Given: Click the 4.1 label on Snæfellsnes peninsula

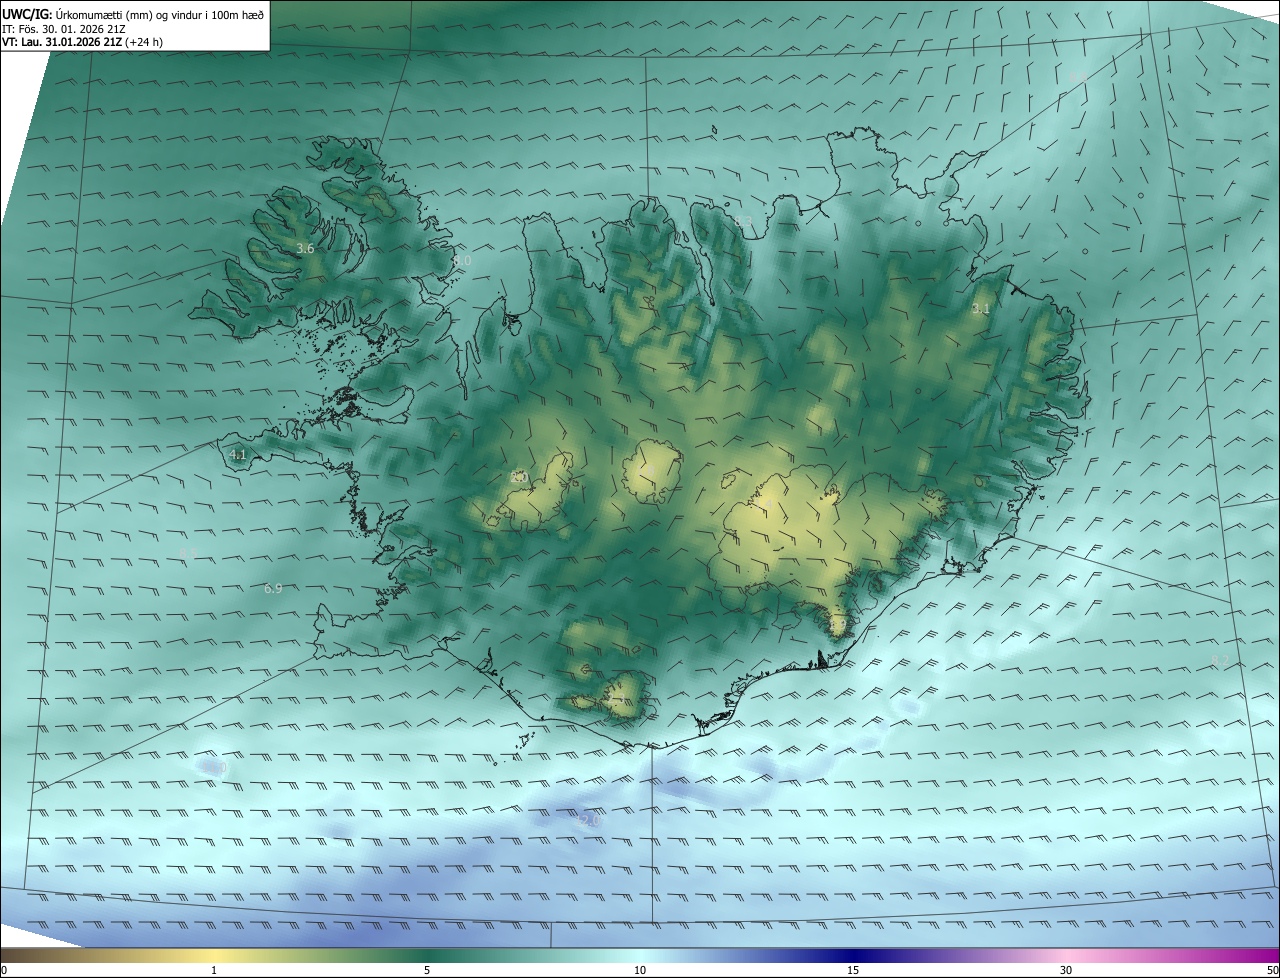Looking at the screenshot, I should [x=237, y=454].
